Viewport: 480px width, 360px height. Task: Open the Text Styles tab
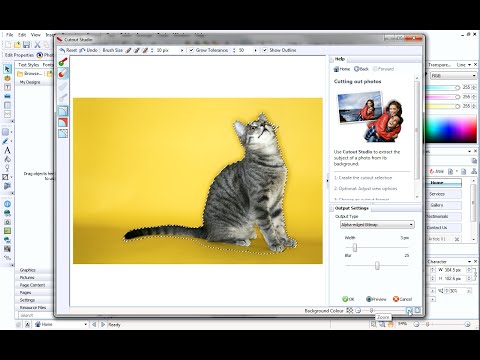(x=28, y=65)
